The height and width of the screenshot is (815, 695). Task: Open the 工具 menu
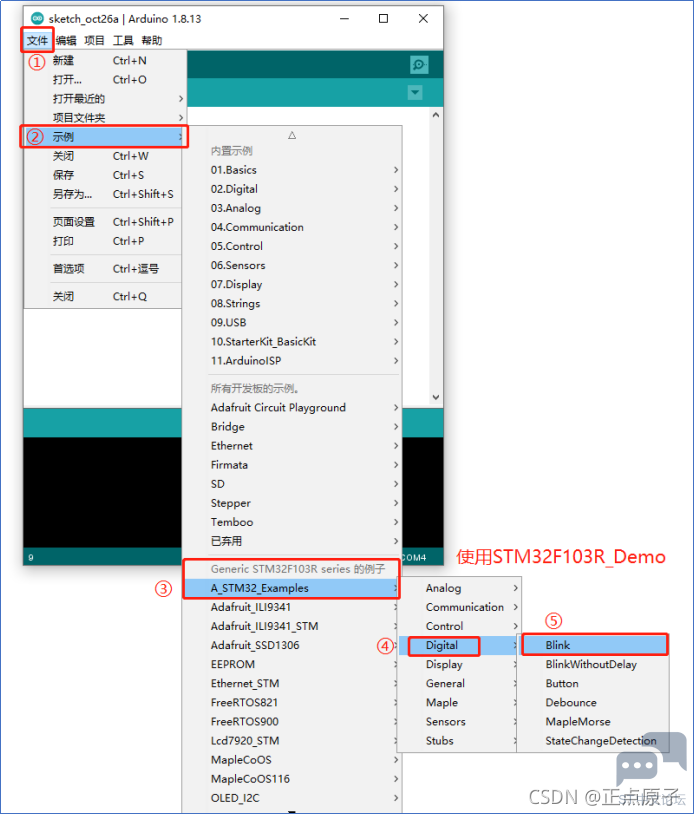(x=123, y=40)
